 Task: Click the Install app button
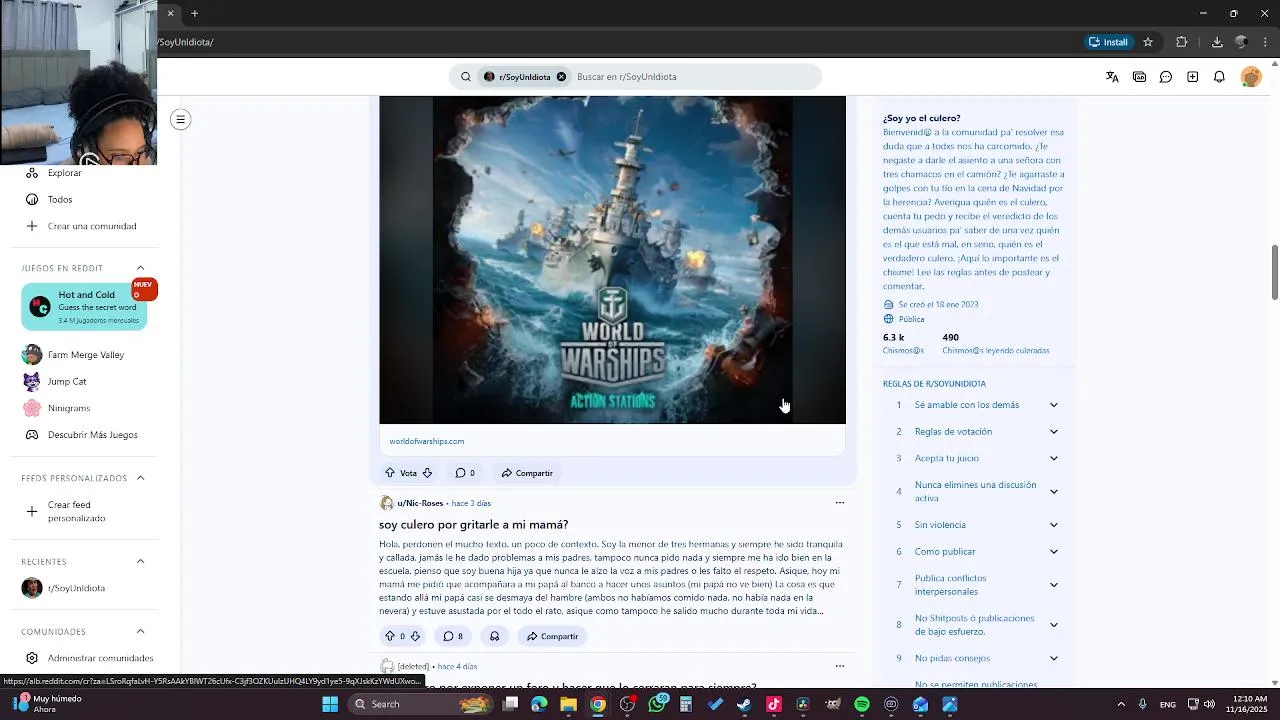click(1109, 42)
